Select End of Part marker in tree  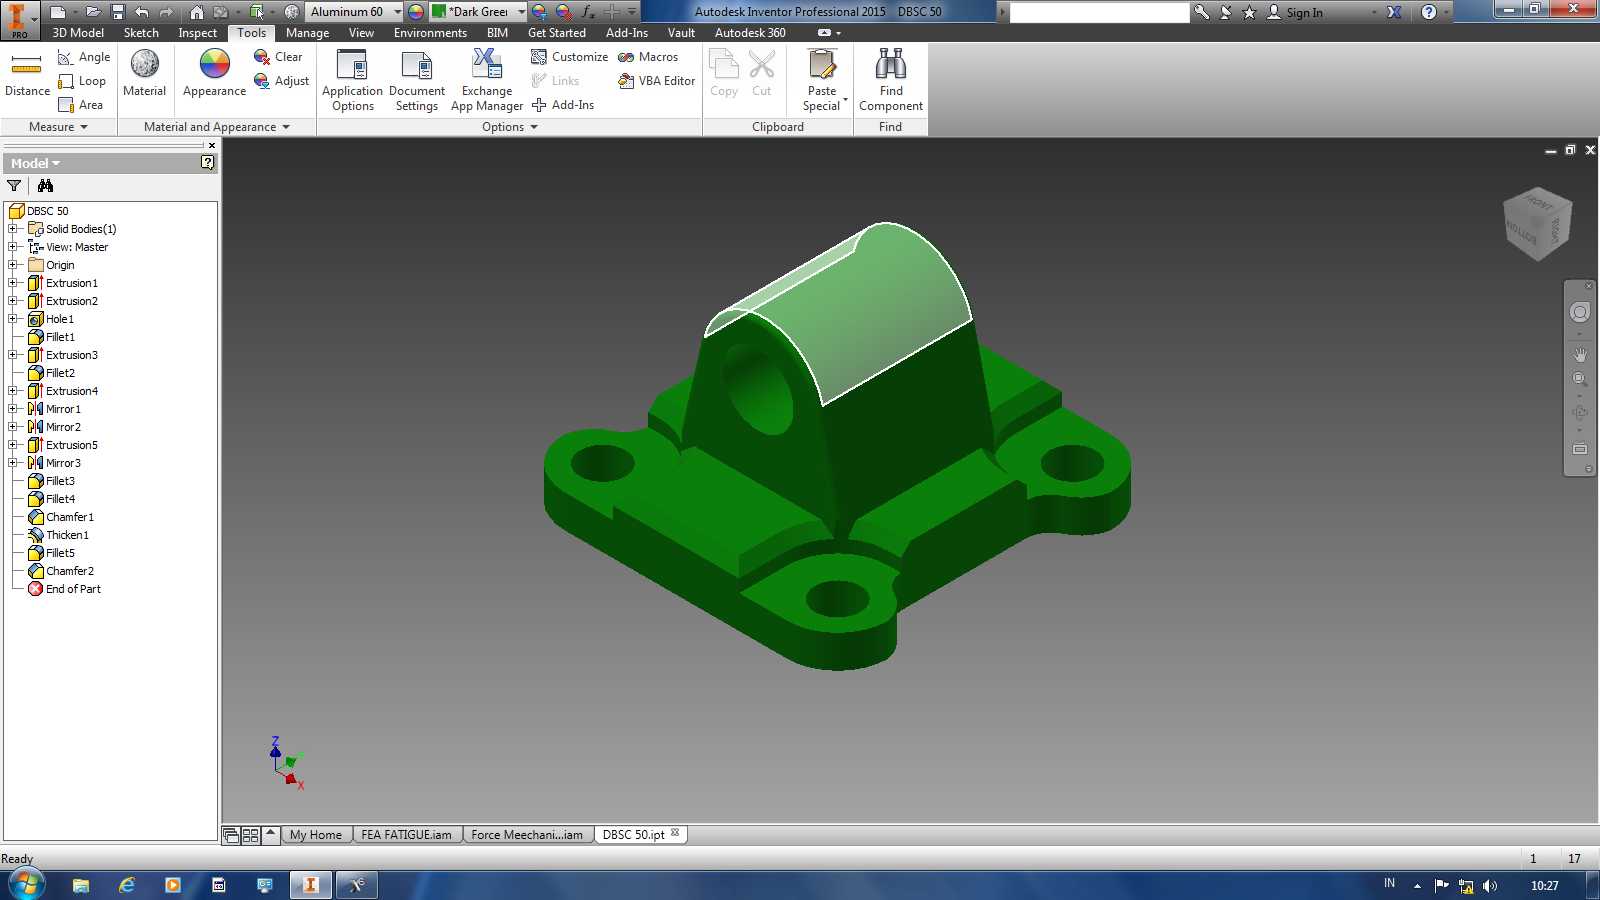[x=73, y=589]
